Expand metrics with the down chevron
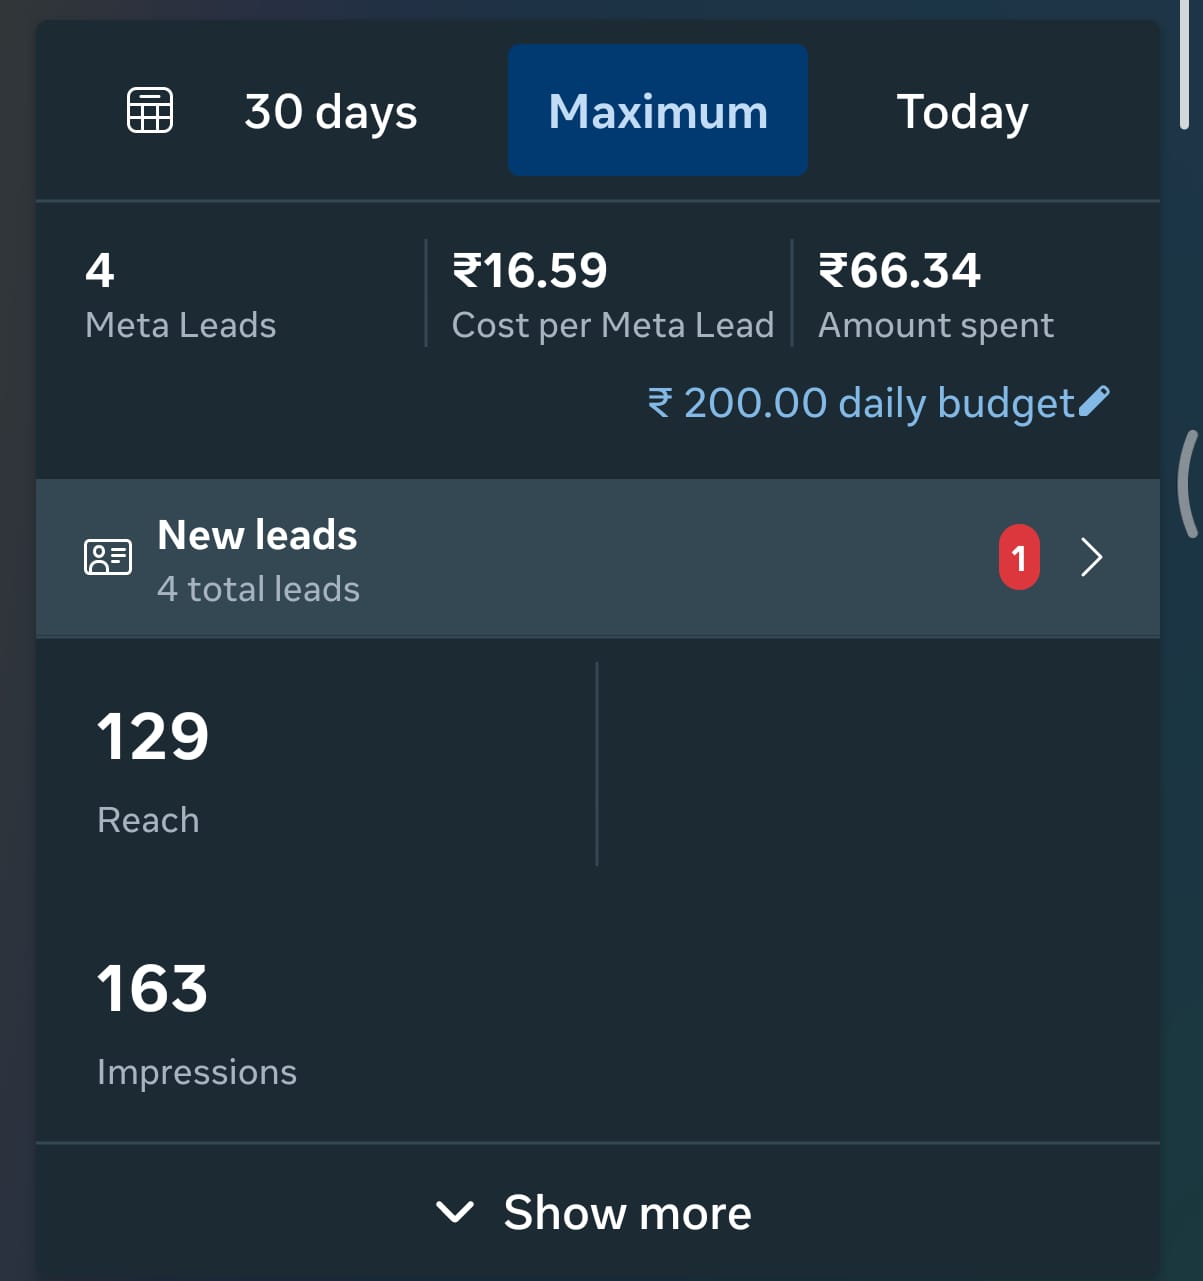The height and width of the screenshot is (1281, 1203). [455, 1212]
